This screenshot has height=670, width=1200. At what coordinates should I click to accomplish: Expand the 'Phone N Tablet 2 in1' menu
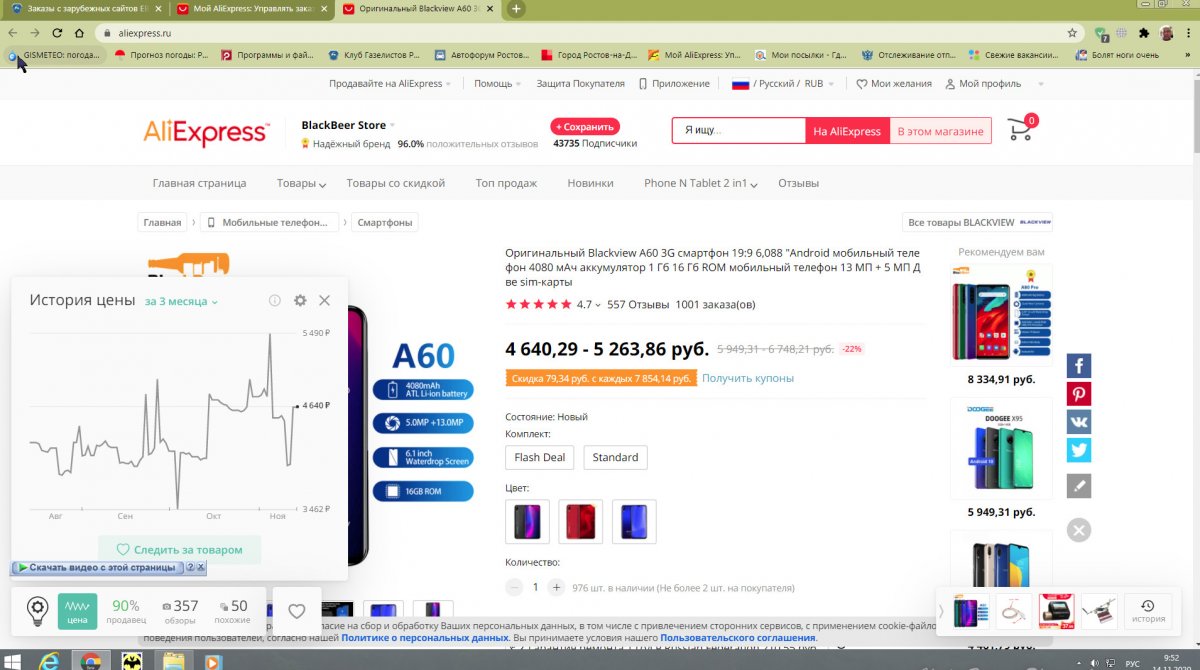click(701, 183)
